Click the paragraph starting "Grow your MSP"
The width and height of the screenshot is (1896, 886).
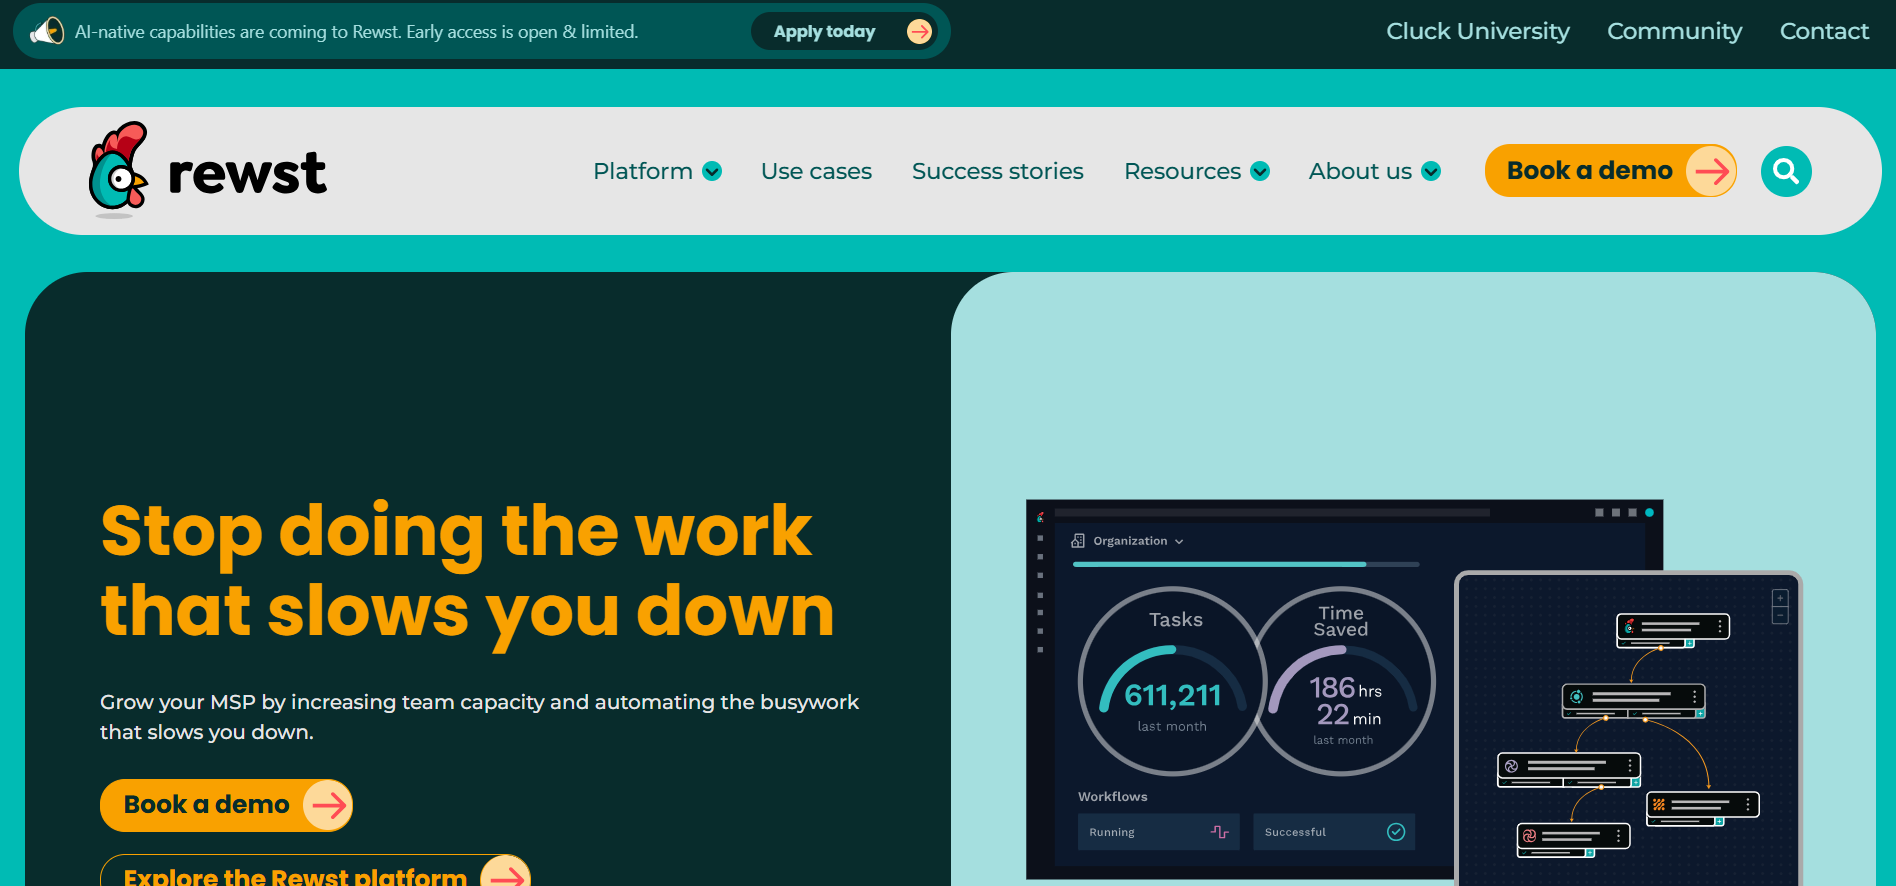click(479, 717)
